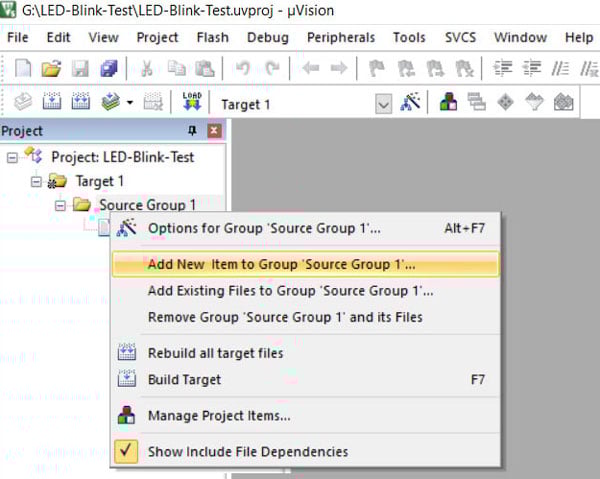Click the Indent selection icon
The width and height of the screenshot is (600, 479).
pos(503,68)
